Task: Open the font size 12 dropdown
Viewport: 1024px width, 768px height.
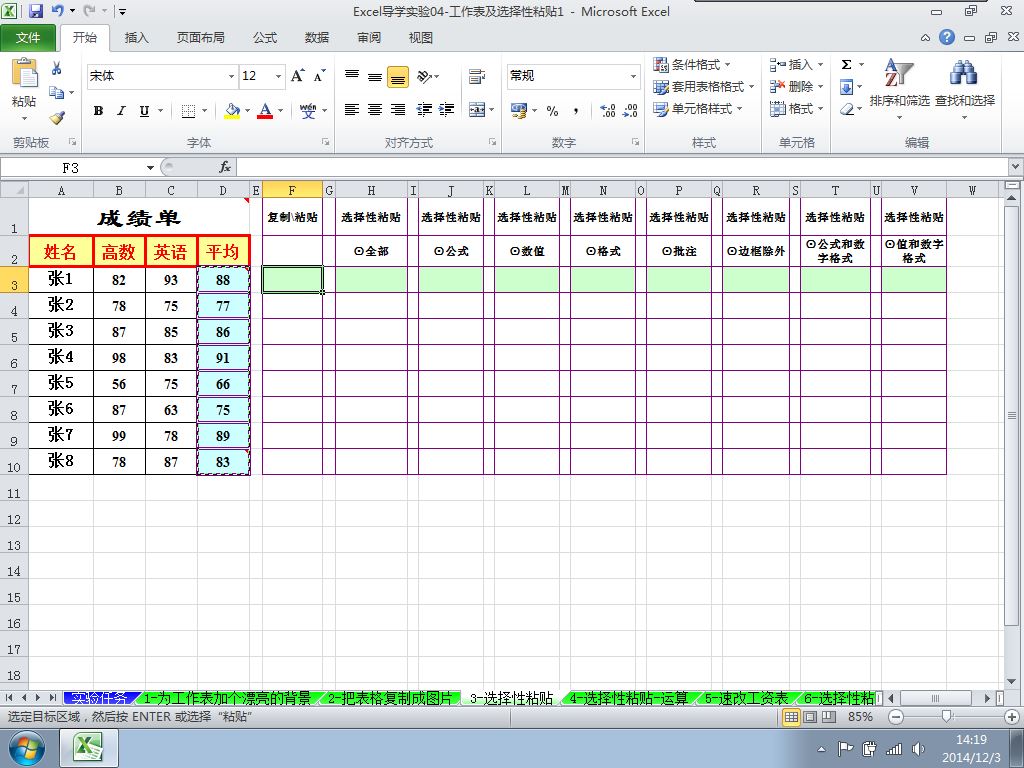Action: [x=278, y=76]
